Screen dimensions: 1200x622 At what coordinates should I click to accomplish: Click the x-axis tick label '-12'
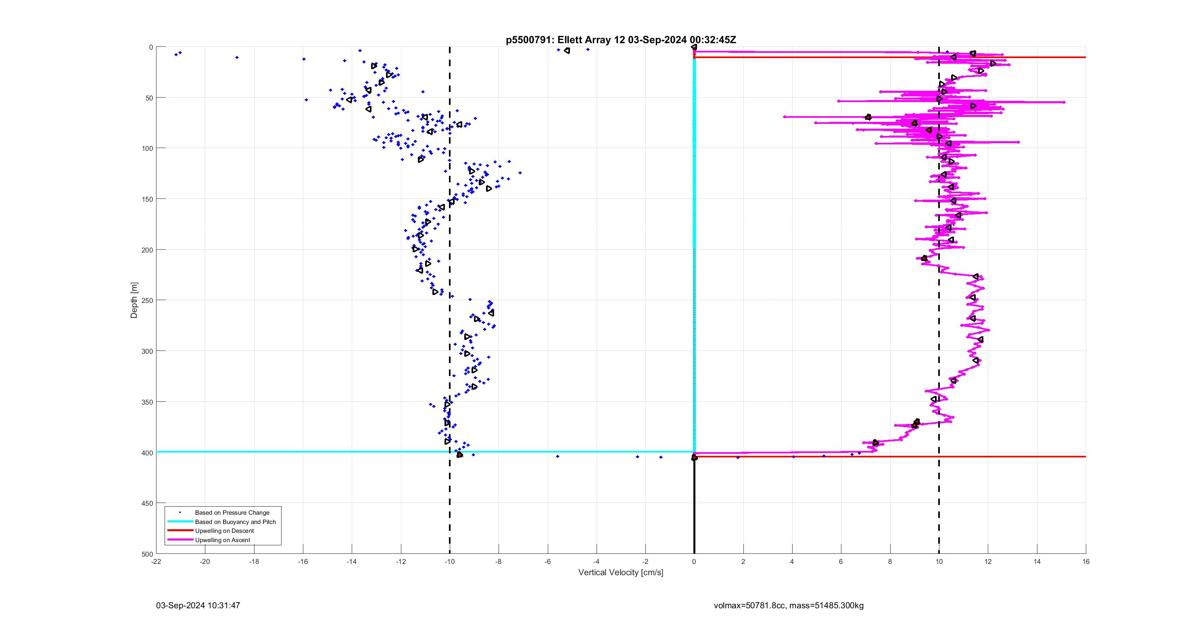401,562
